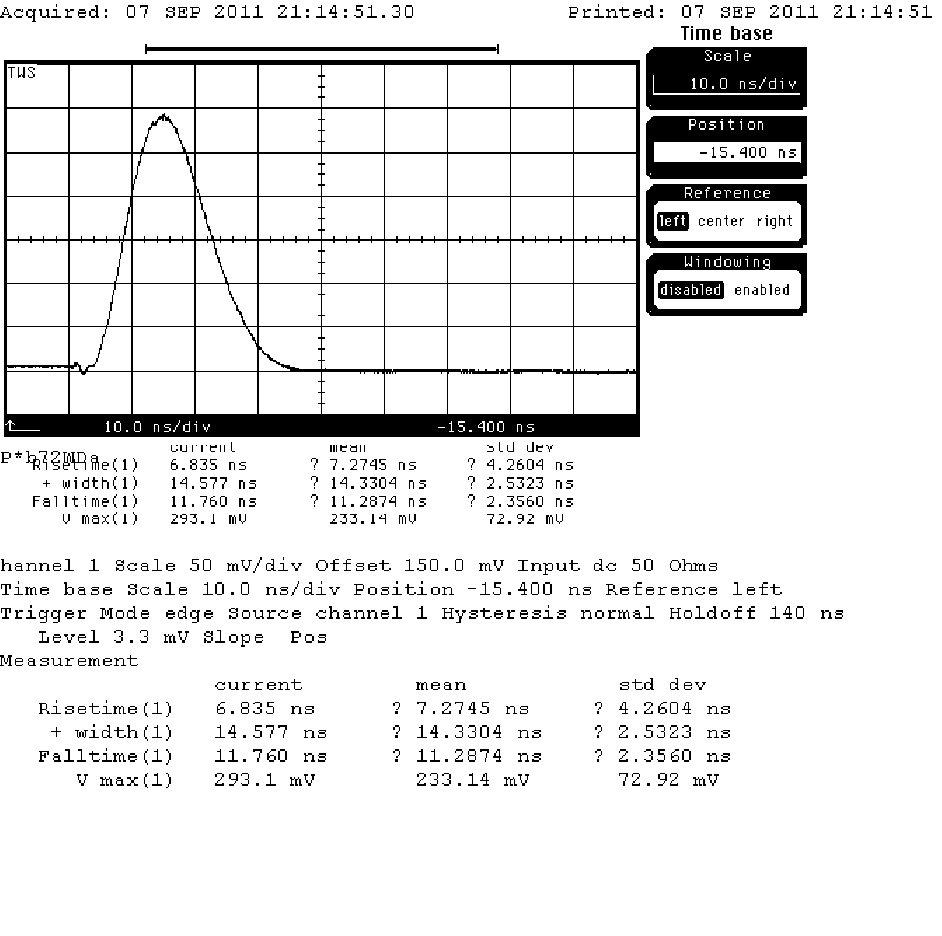Click the Trigger Mode edge settings line
This screenshot has width=942, height=936.
[421, 613]
